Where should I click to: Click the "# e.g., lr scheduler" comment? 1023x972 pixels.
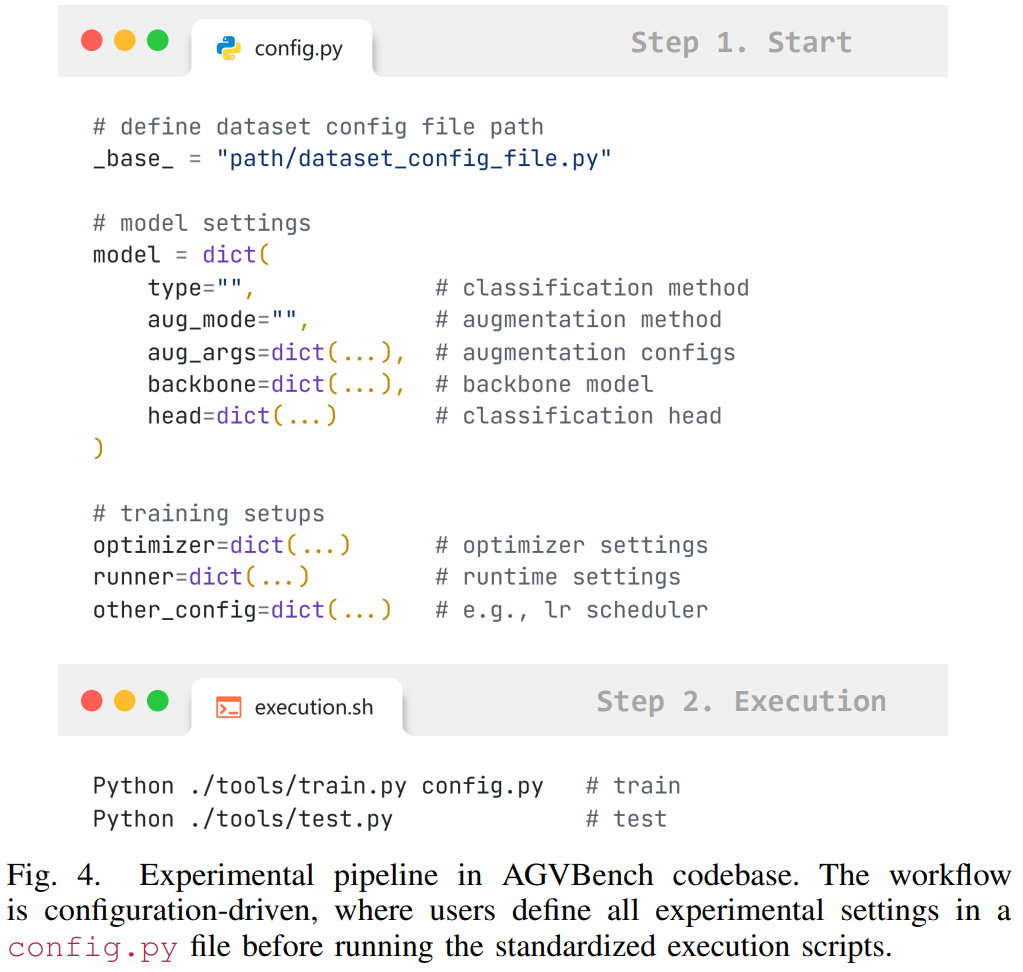tap(572, 610)
